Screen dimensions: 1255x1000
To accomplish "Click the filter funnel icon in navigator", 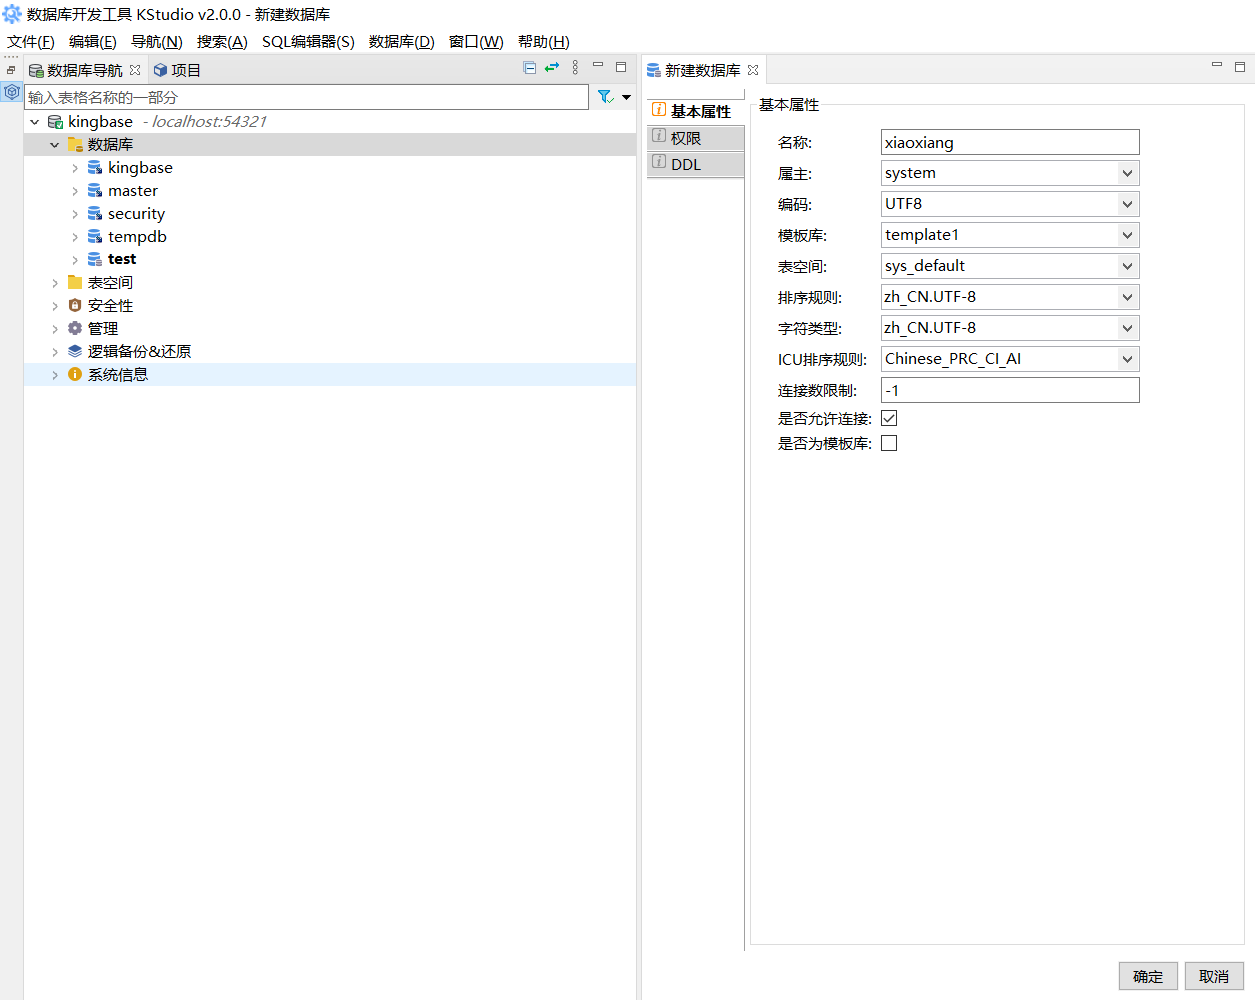I will [x=605, y=97].
